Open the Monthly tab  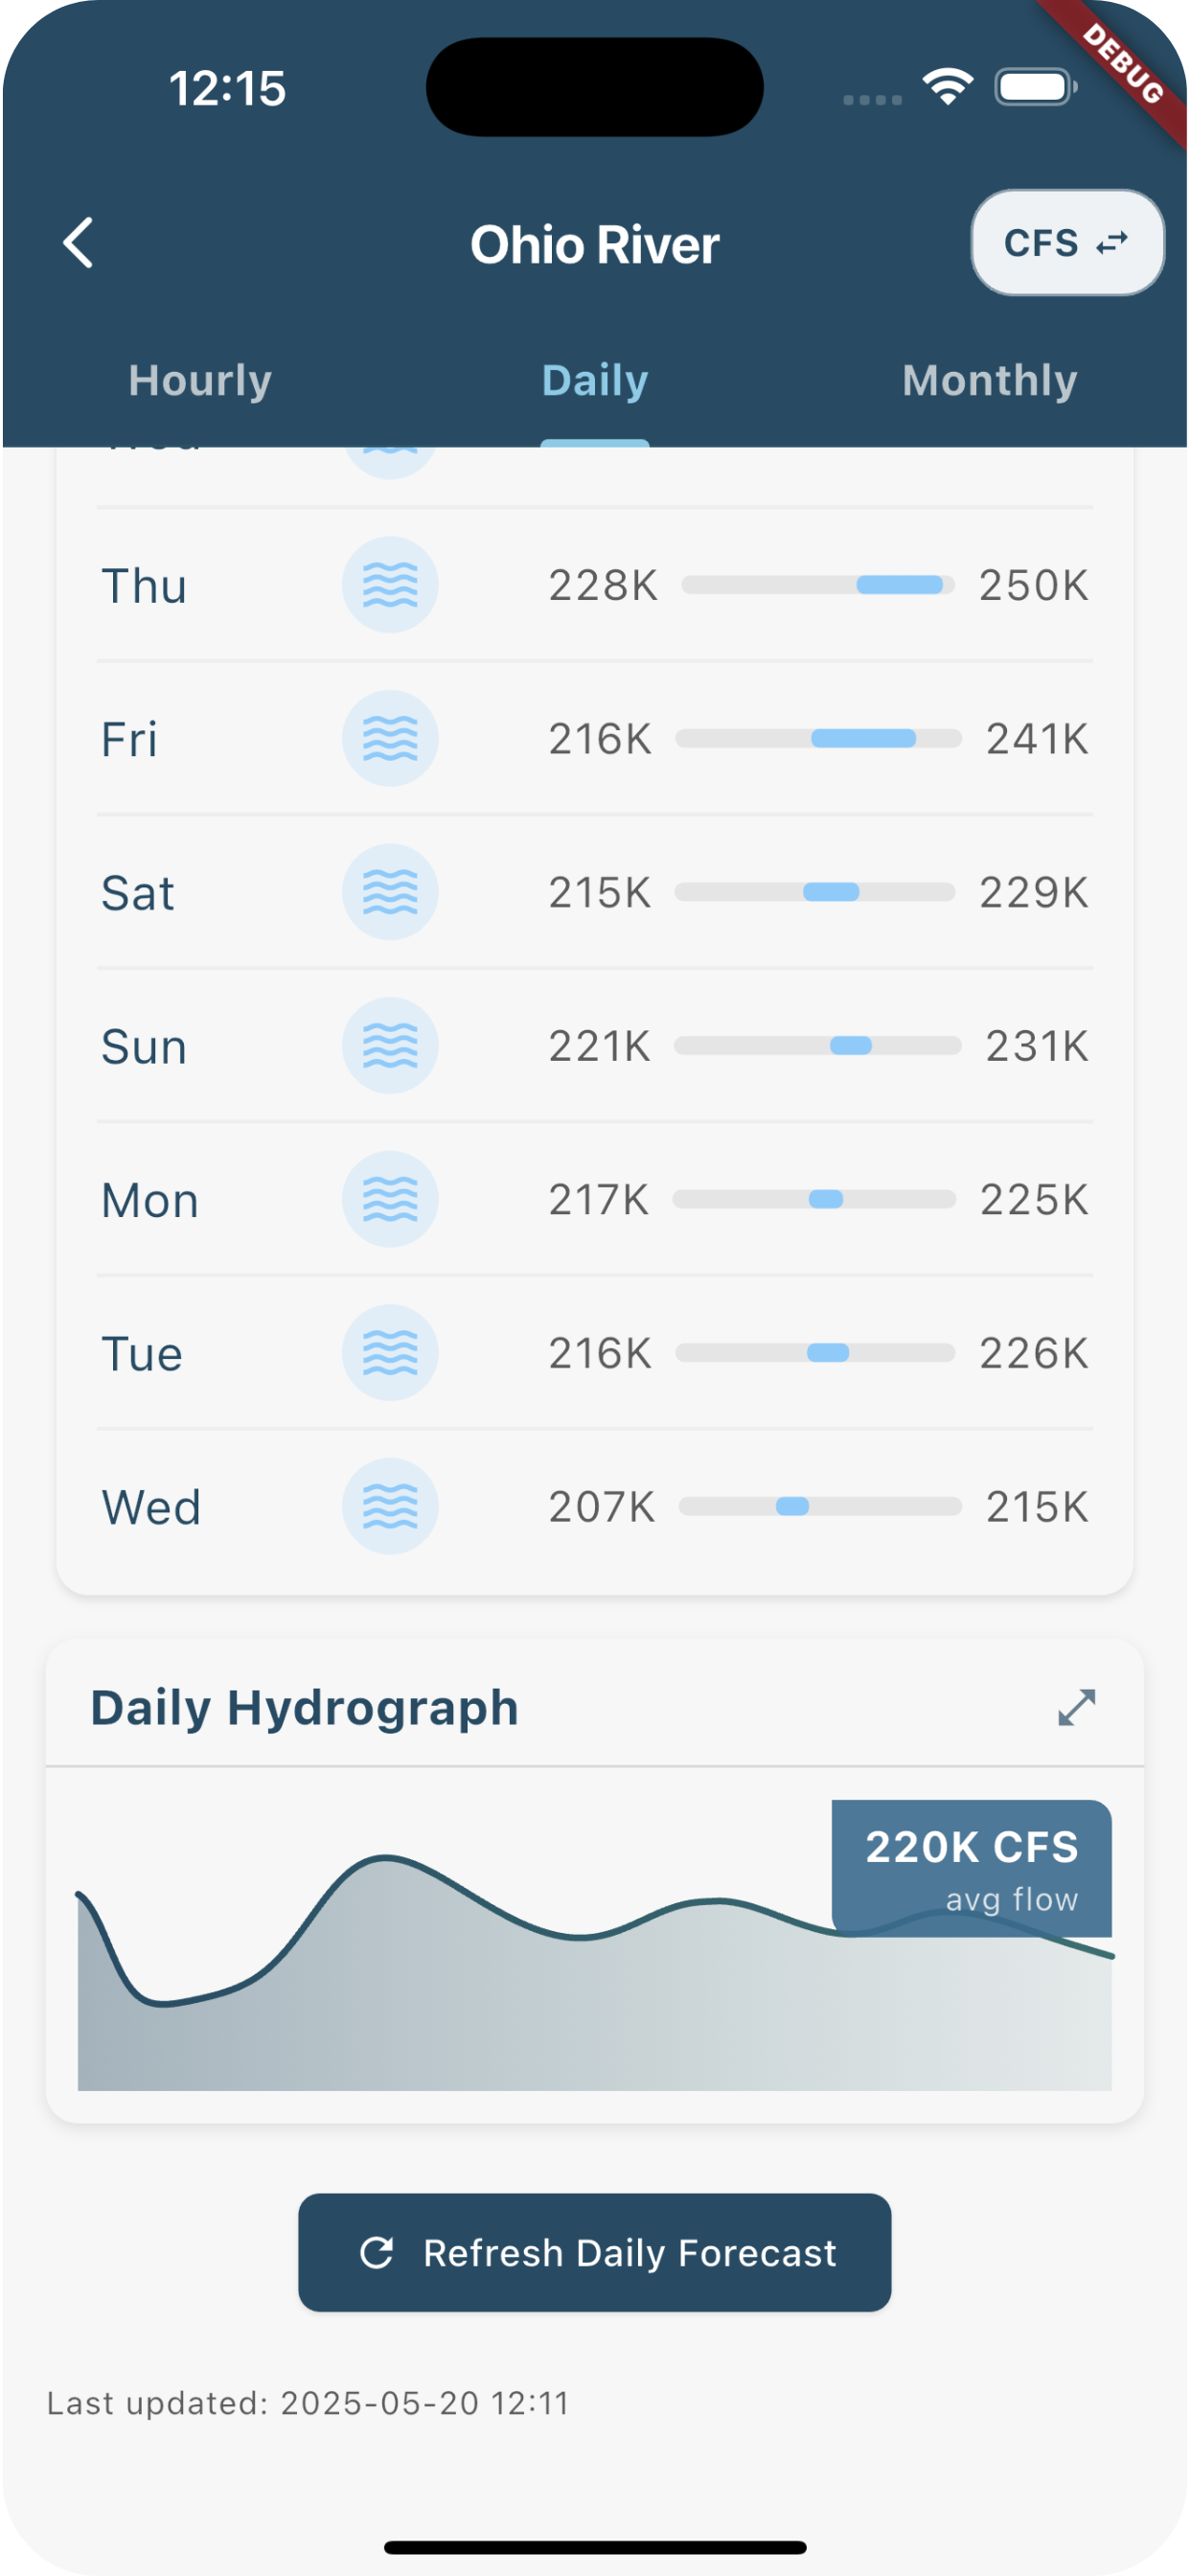click(x=989, y=381)
